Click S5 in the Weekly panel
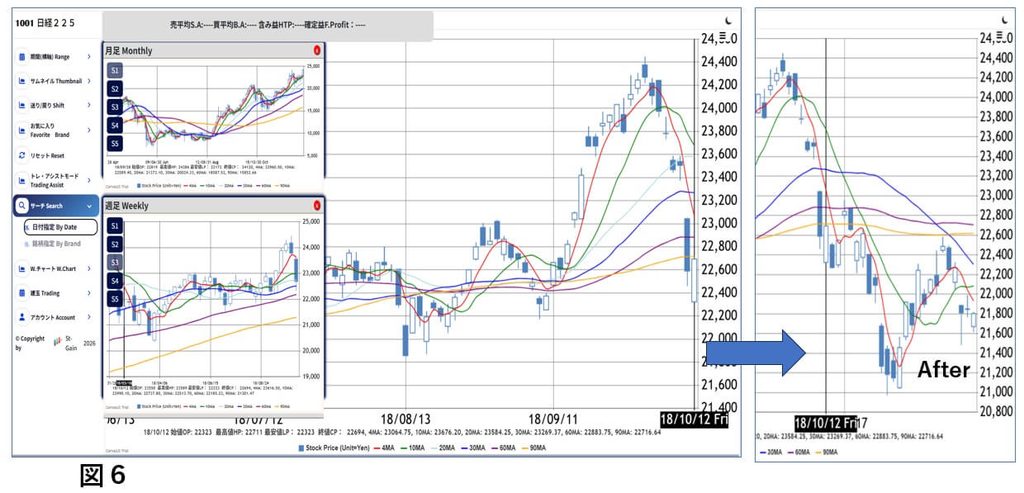 115,299
